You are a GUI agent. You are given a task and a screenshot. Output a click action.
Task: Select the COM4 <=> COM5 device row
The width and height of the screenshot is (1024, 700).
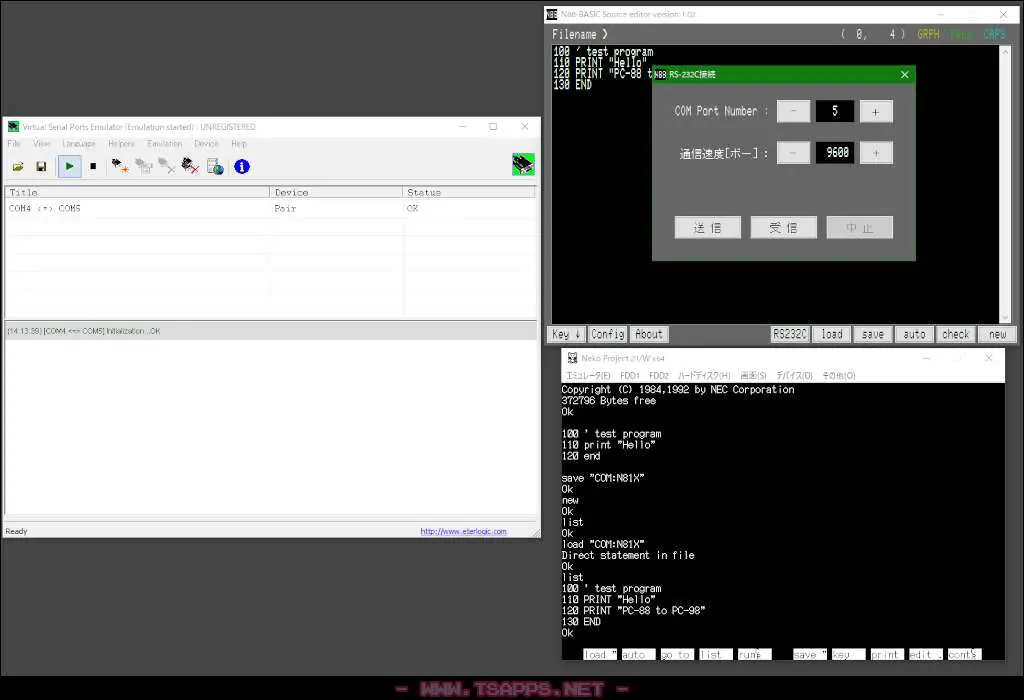pyautogui.click(x=270, y=208)
